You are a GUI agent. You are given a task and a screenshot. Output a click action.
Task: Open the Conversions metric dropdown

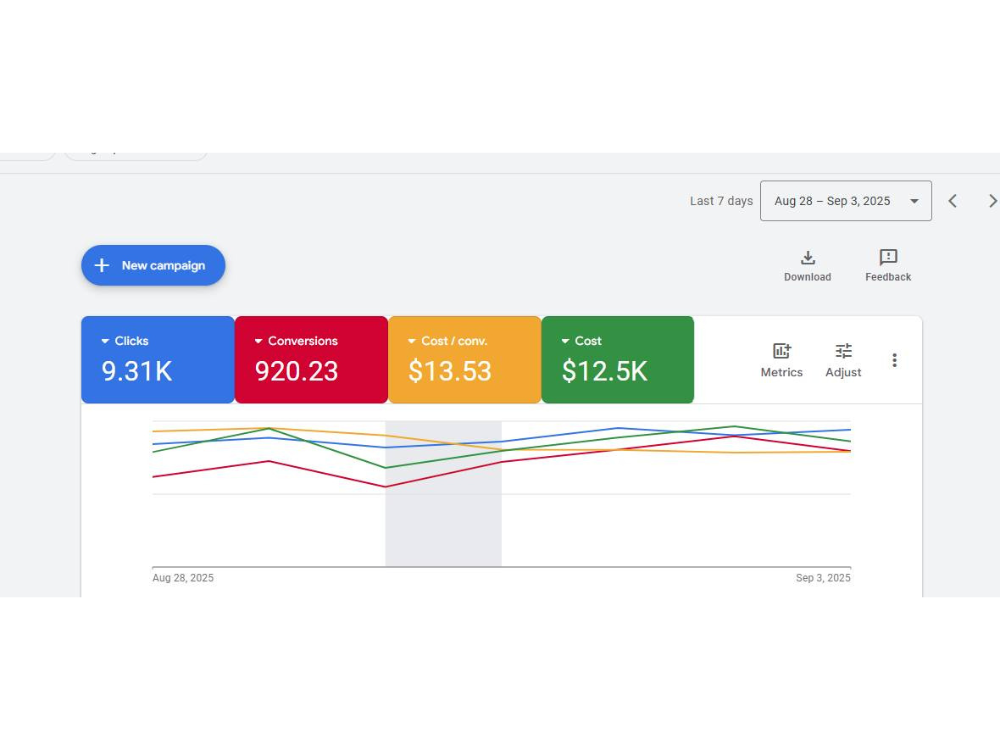(x=261, y=340)
